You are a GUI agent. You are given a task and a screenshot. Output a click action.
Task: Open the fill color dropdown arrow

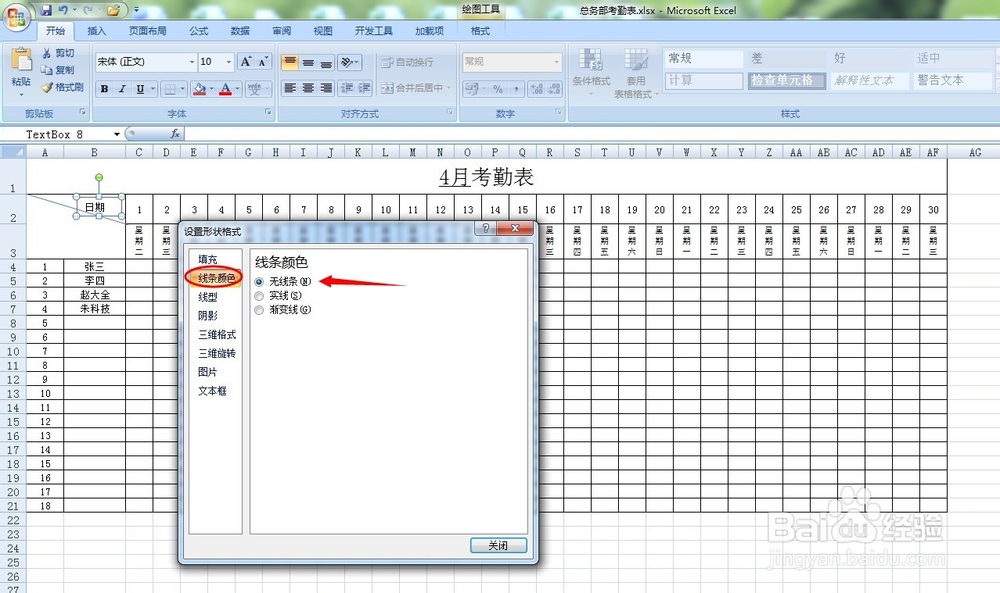point(211,89)
